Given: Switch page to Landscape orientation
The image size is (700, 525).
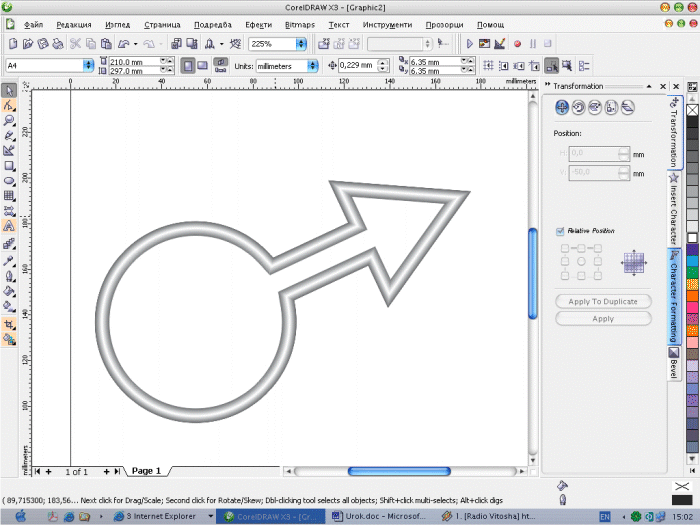Looking at the screenshot, I should click(202, 66).
